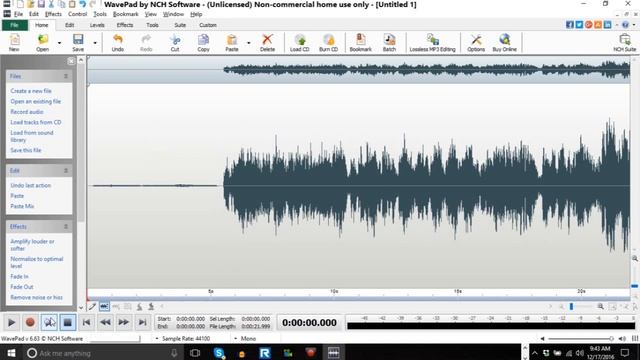Go to start of the file

[x=87, y=322]
